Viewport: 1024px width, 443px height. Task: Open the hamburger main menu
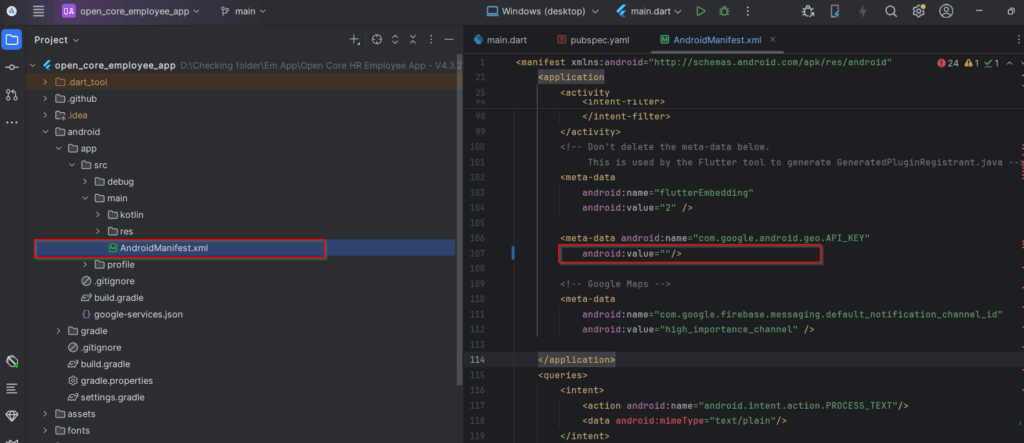tap(38, 11)
